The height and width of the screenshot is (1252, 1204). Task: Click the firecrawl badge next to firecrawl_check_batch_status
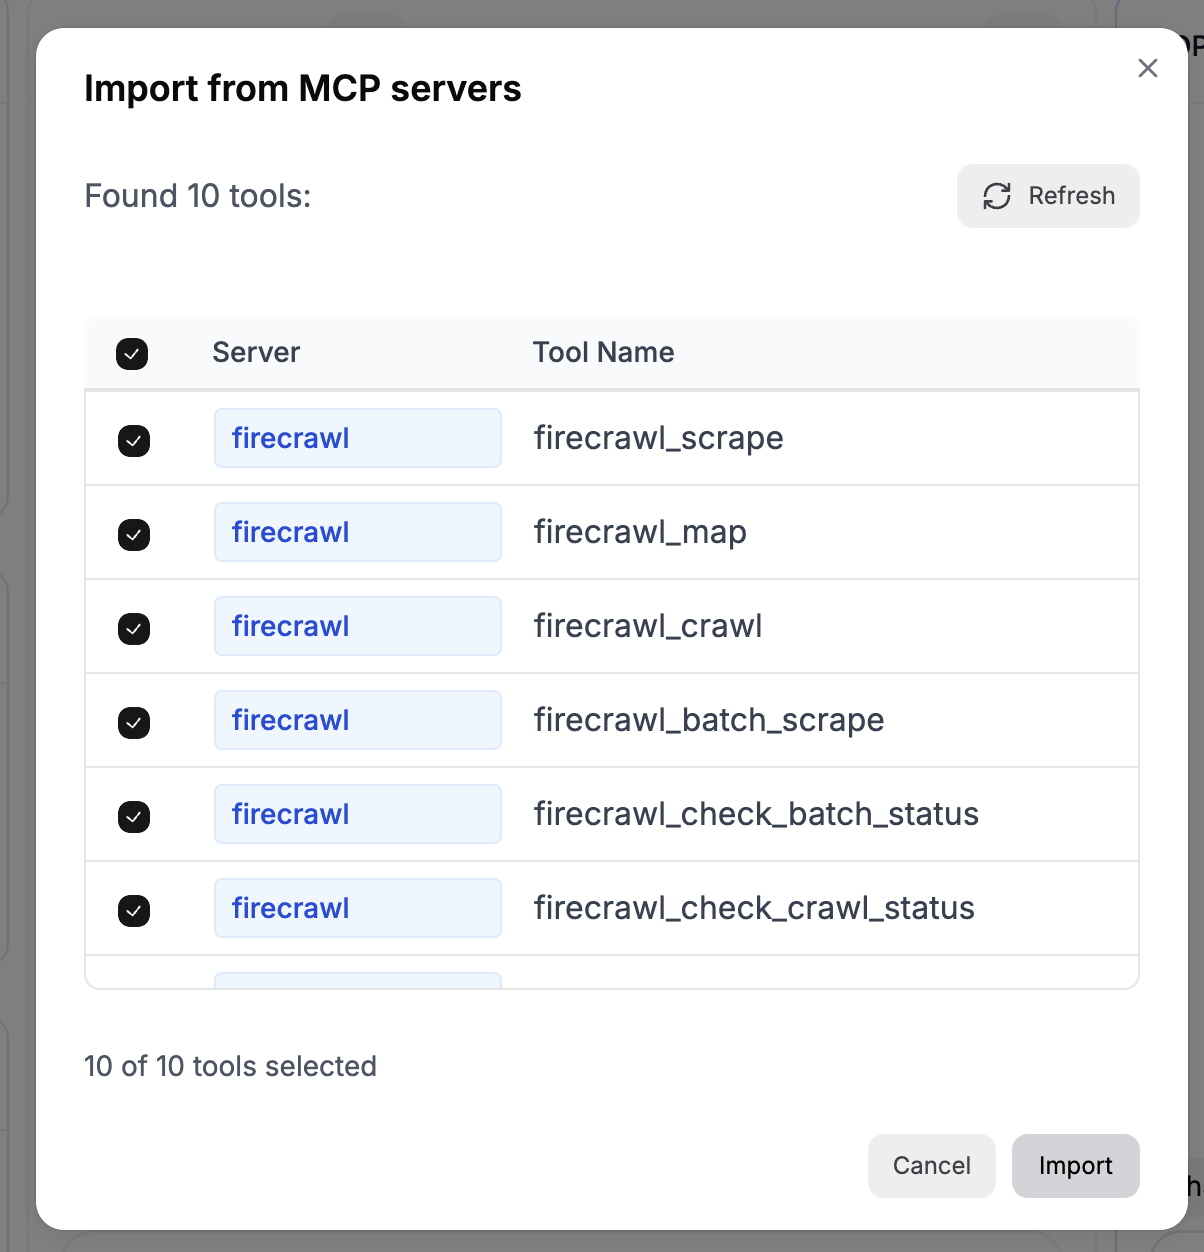tap(357, 814)
